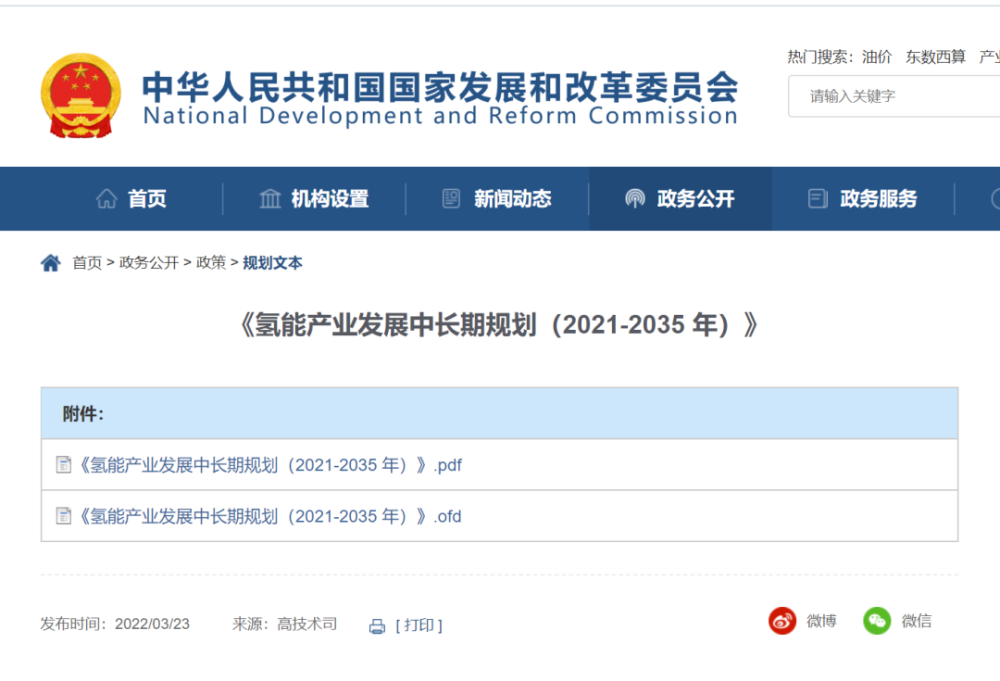Click the NDRC national emblem logo
Image resolution: width=1000 pixels, height=681 pixels.
[81, 95]
